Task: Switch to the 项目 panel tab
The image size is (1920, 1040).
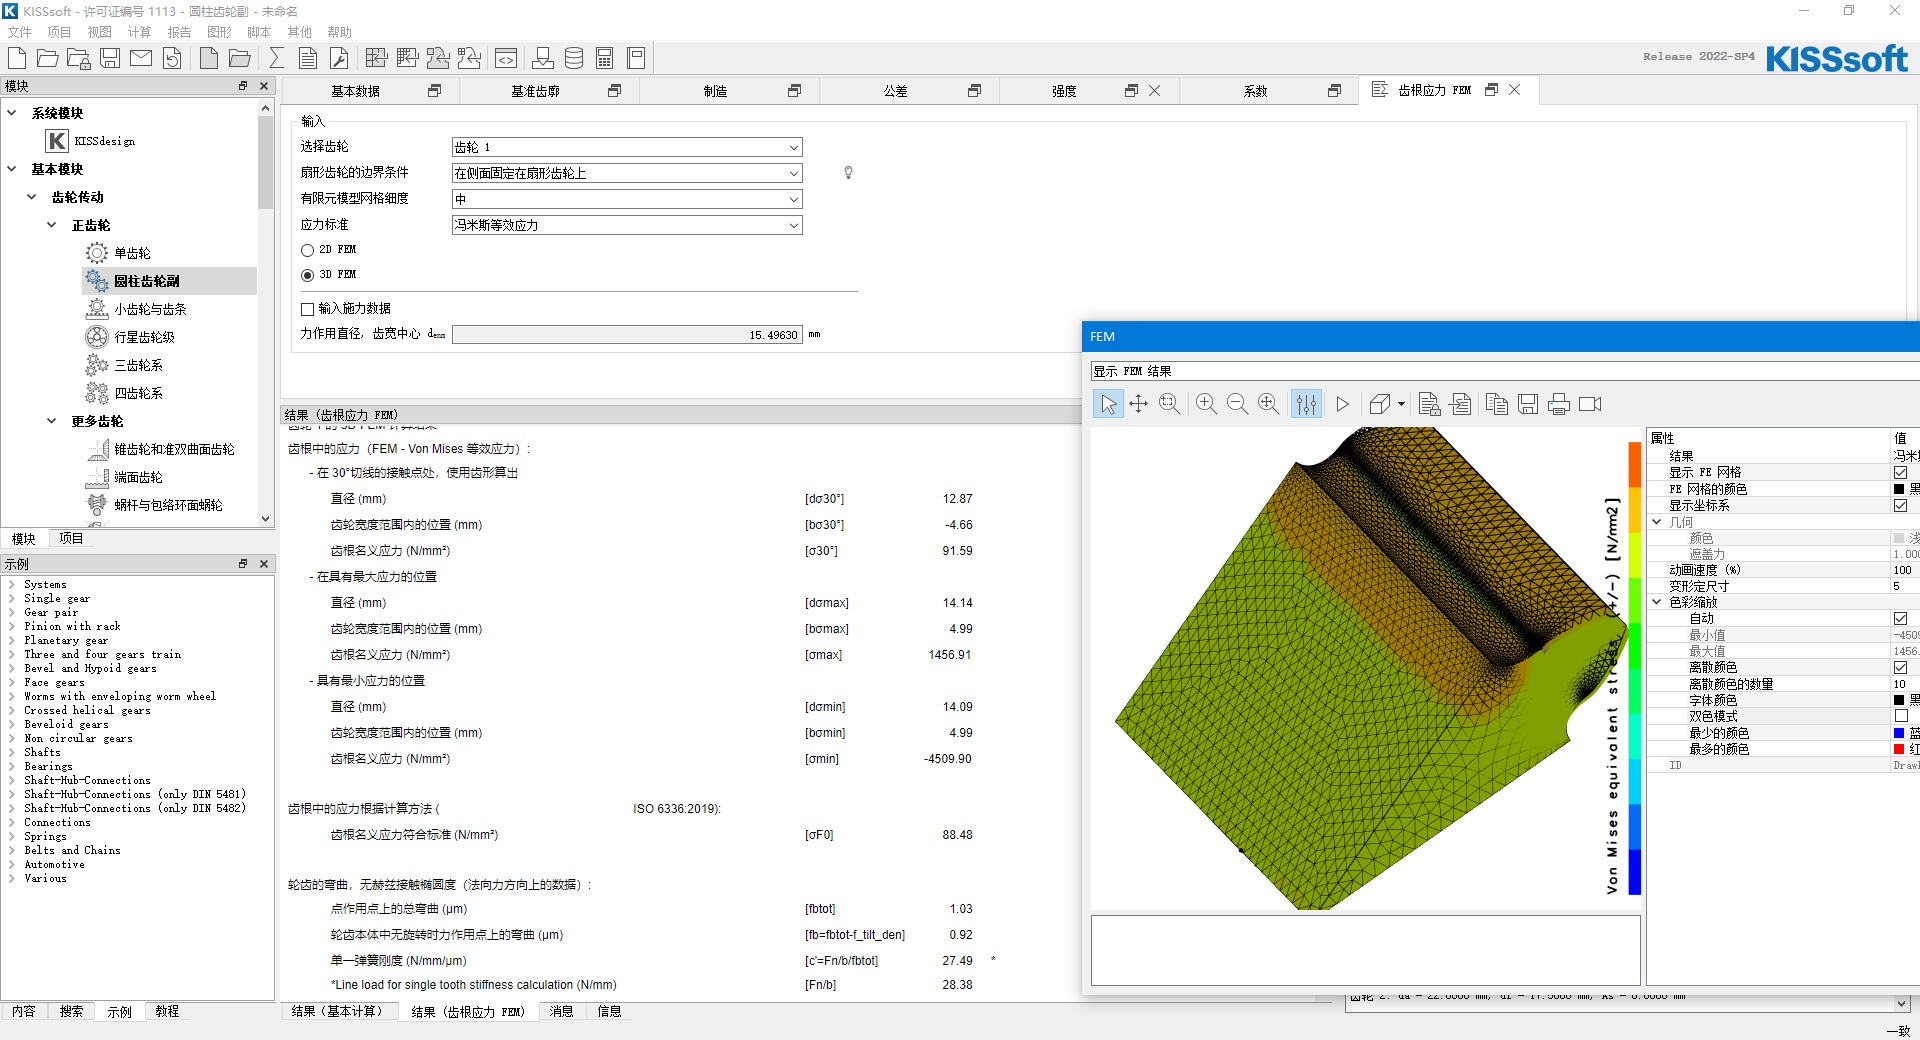Action: pyautogui.click(x=71, y=538)
